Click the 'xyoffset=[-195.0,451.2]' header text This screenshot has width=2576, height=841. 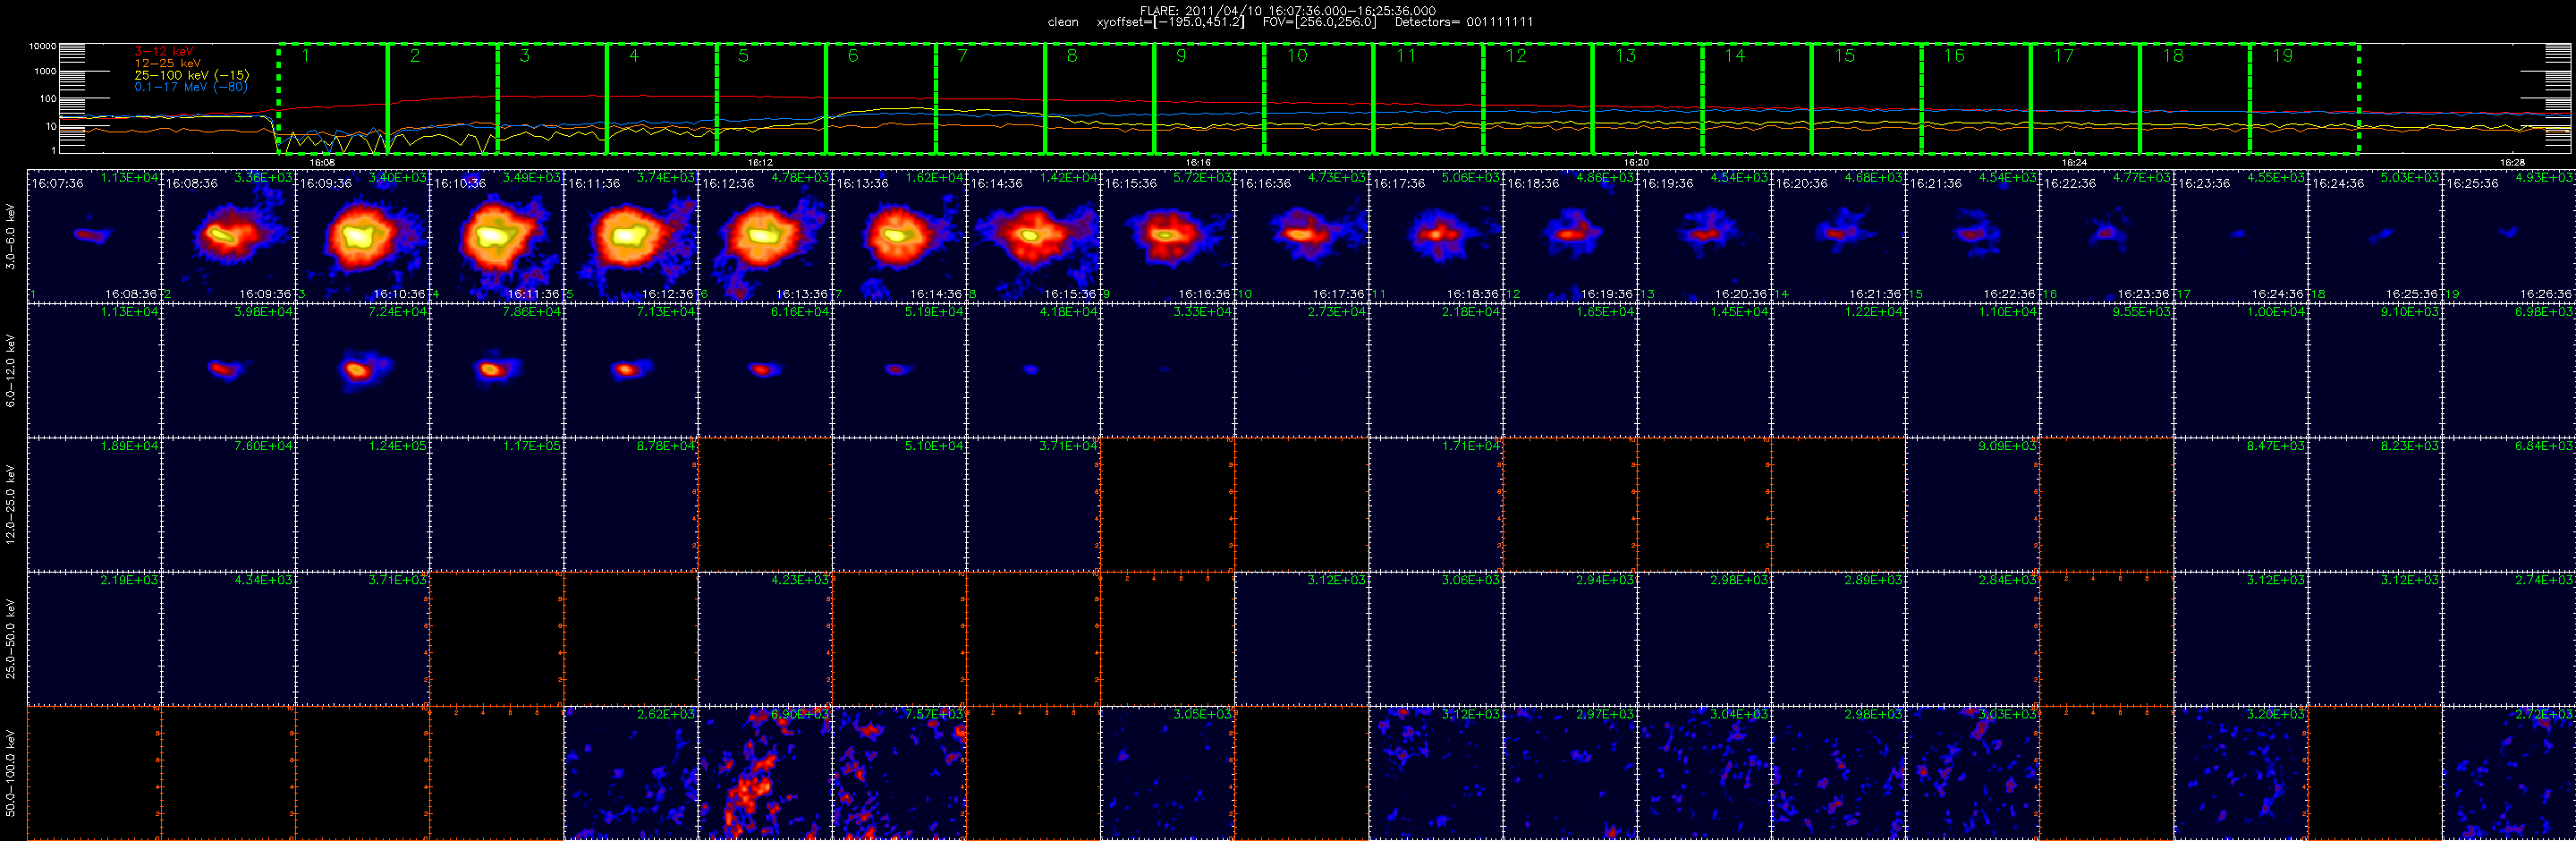pos(1170,22)
